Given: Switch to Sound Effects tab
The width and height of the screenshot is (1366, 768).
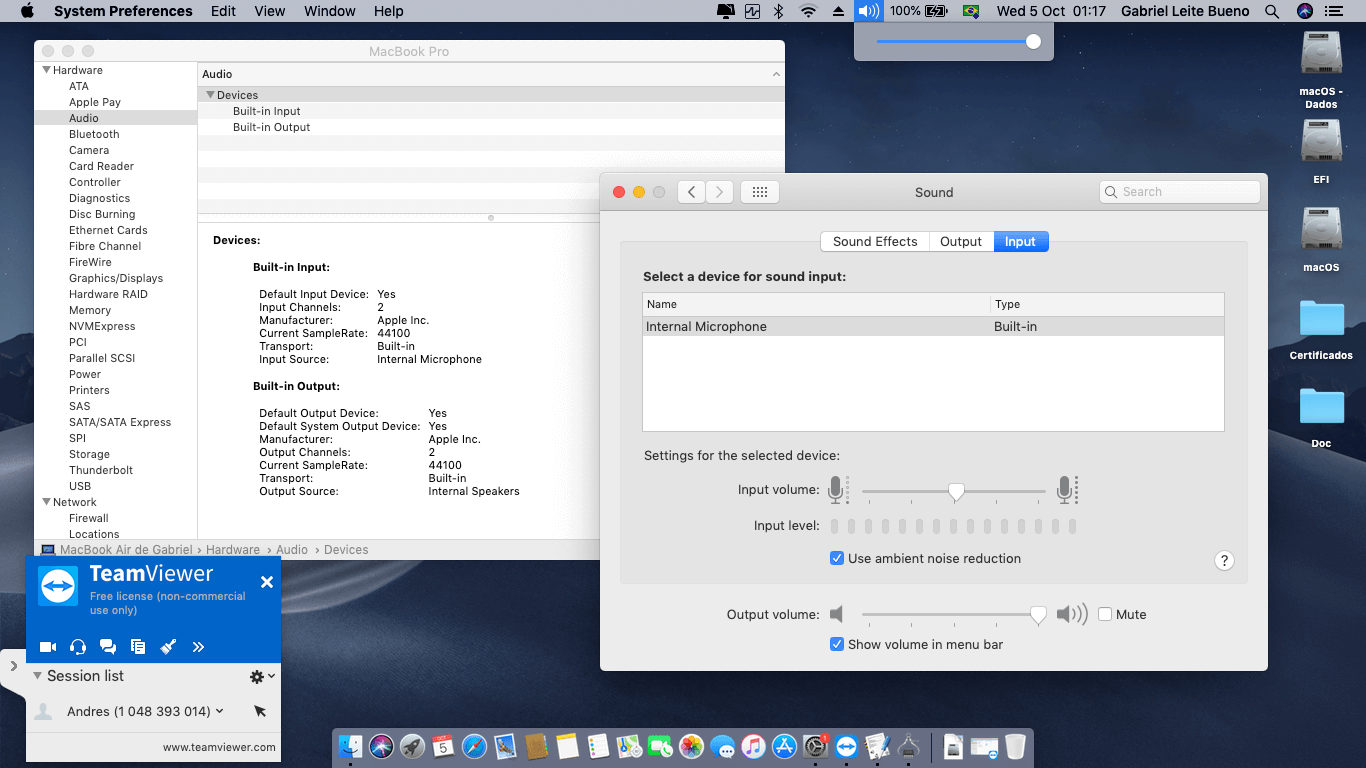Looking at the screenshot, I should click(x=875, y=241).
